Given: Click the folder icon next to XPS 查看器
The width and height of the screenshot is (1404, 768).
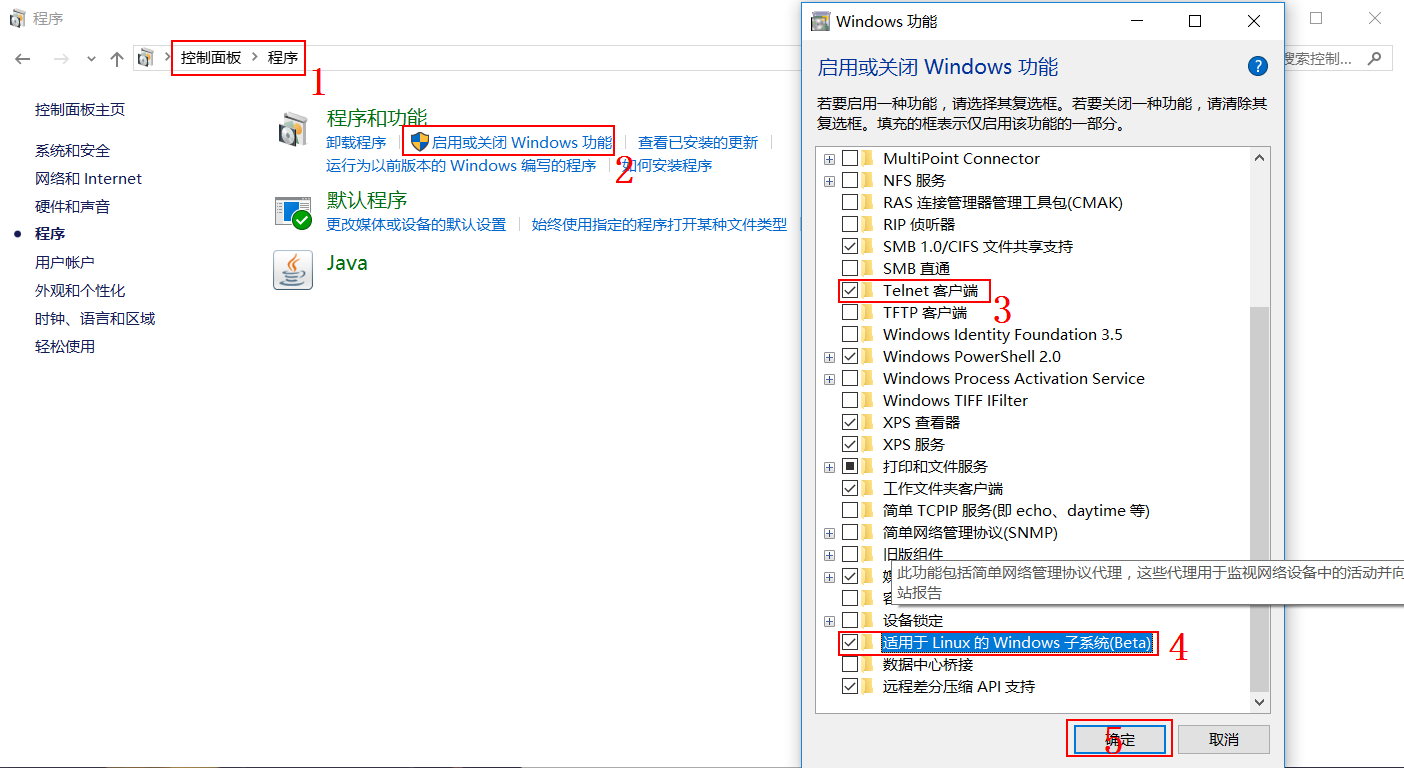Looking at the screenshot, I should [869, 422].
